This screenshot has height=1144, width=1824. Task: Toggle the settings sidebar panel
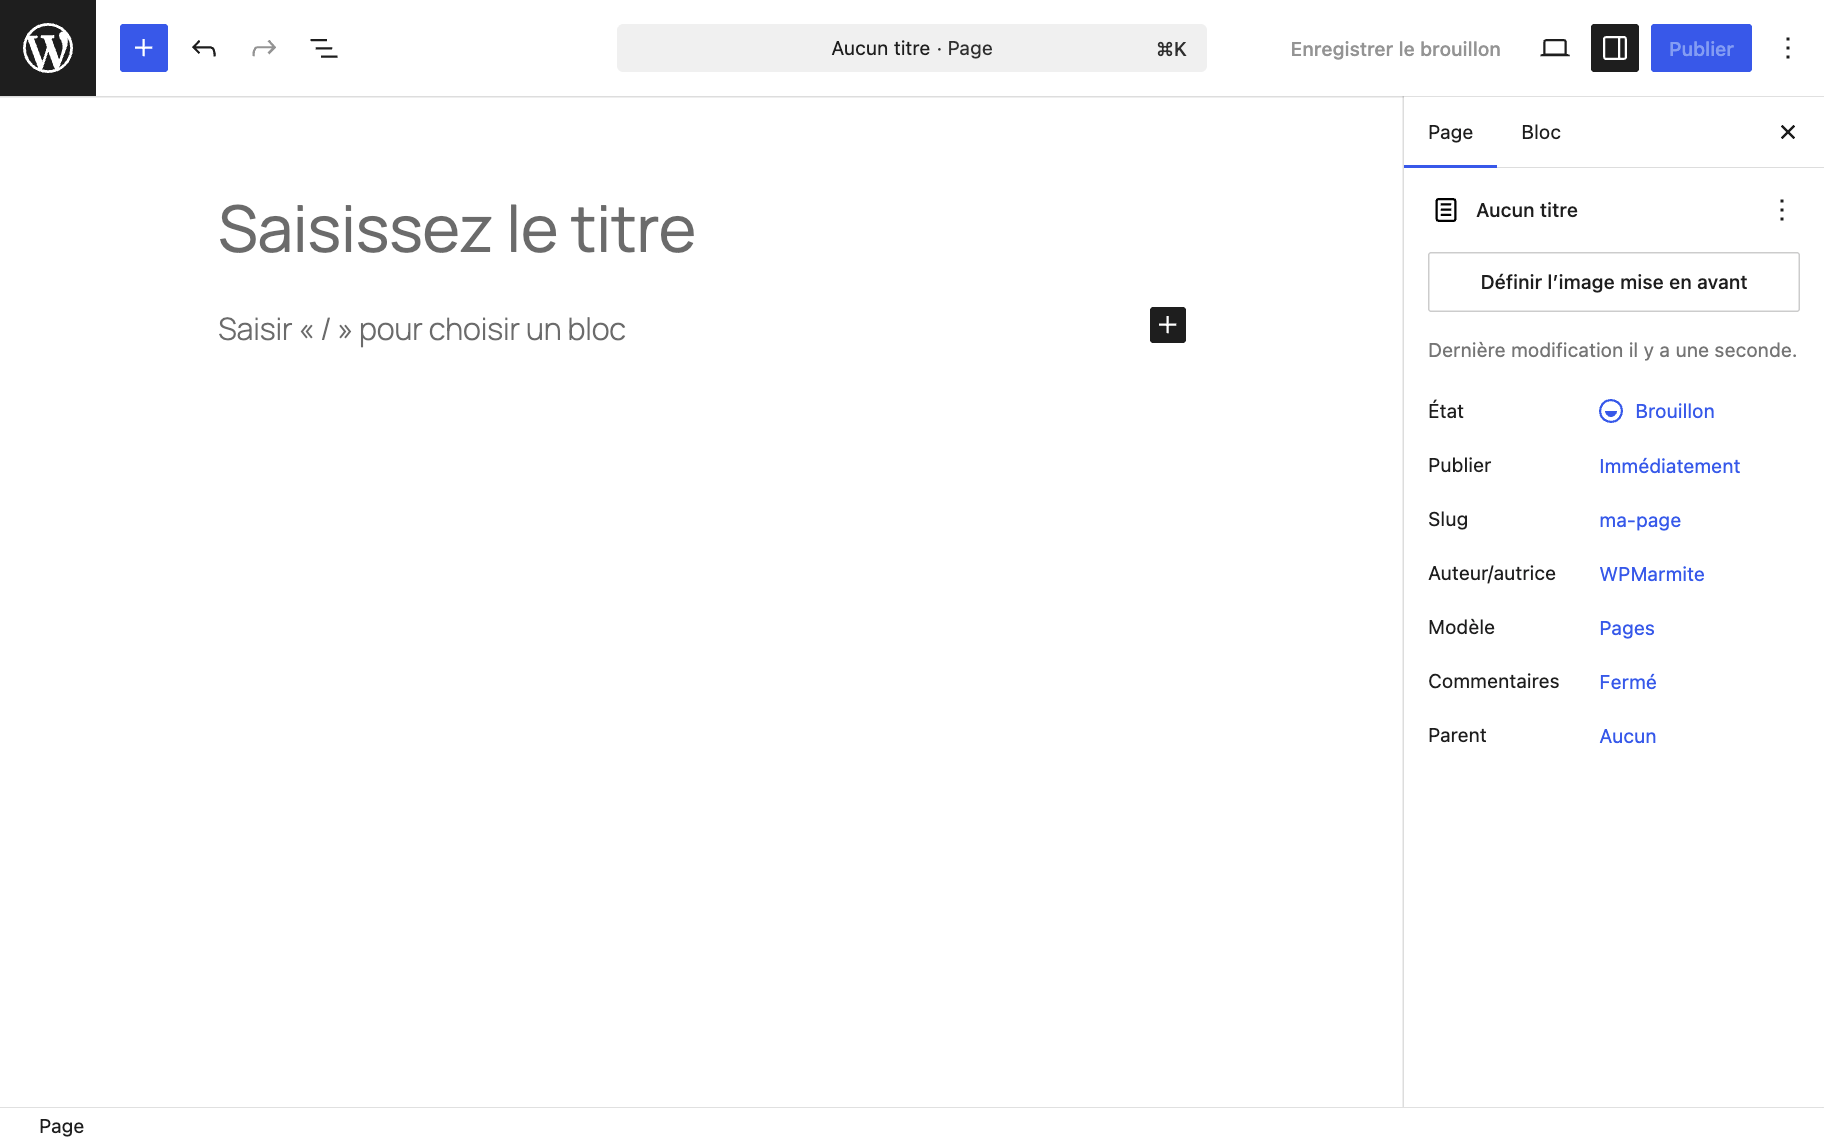click(1615, 48)
